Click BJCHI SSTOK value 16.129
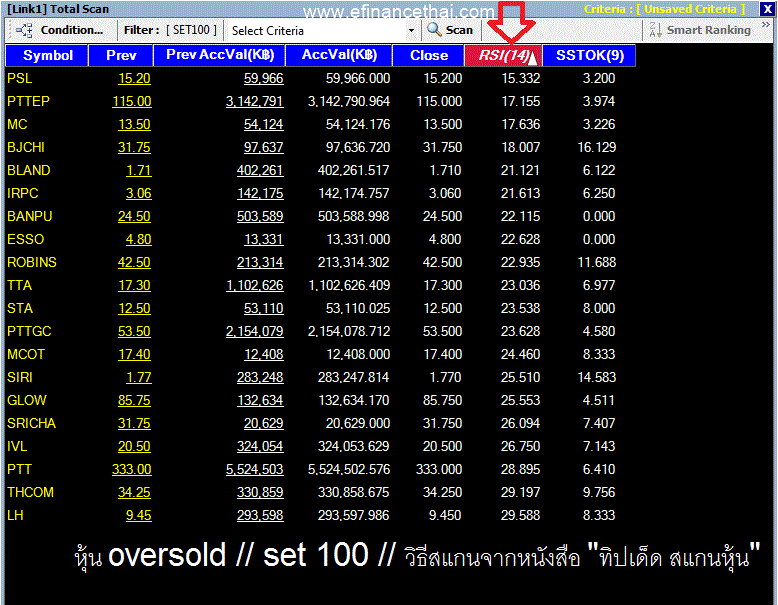The image size is (778, 605). pos(596,147)
